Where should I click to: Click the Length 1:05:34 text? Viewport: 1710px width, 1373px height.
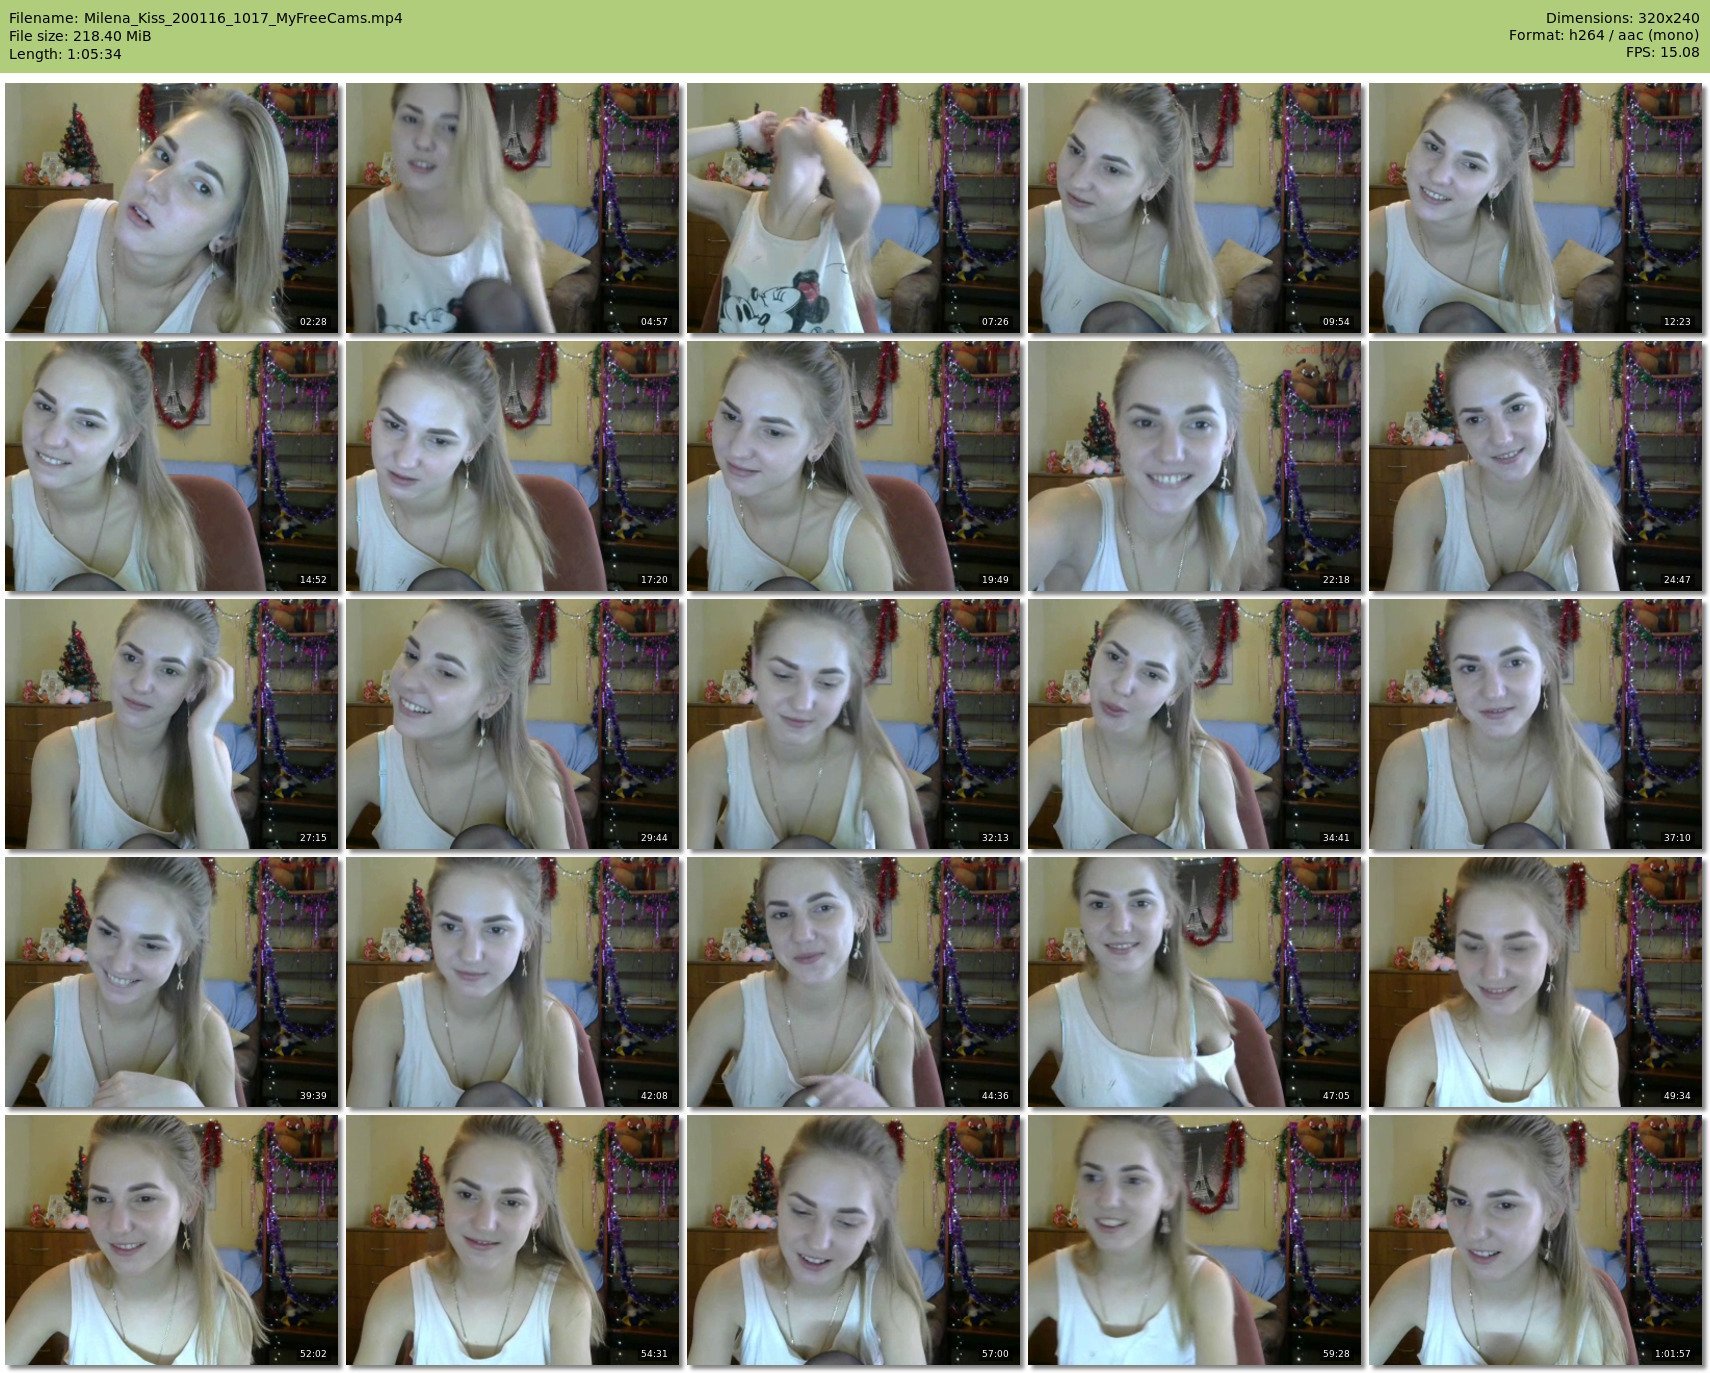65,54
